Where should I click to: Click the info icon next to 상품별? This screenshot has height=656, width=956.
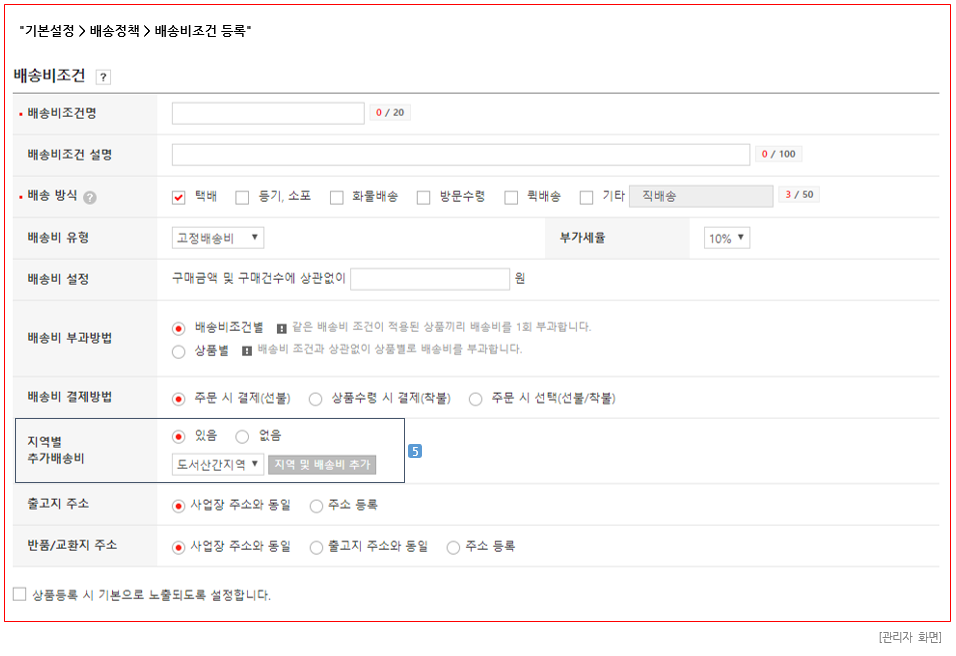coord(247,351)
